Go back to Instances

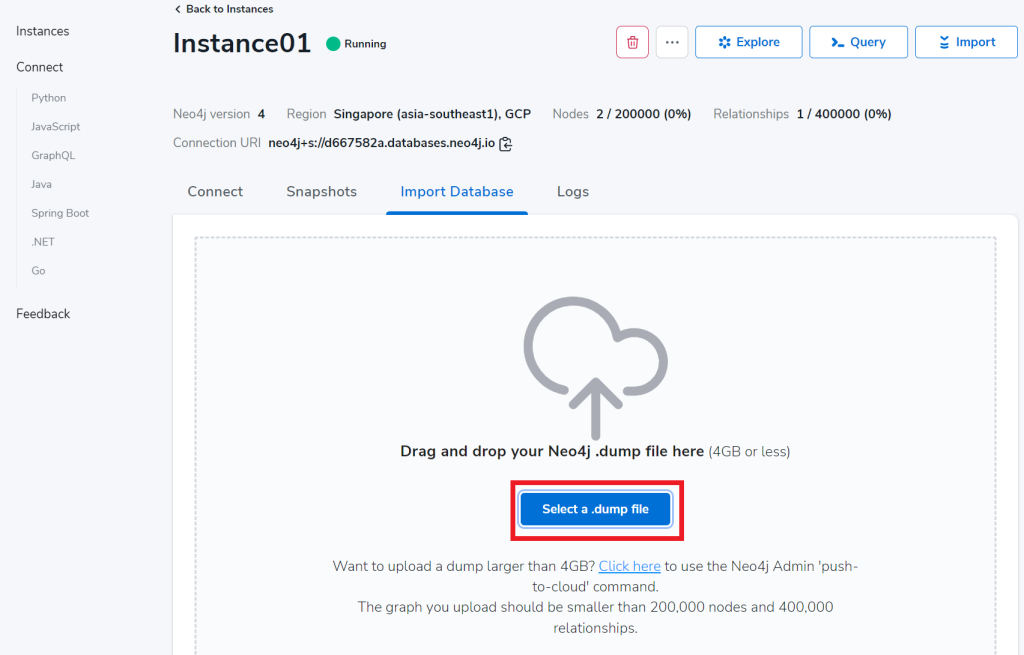[223, 9]
